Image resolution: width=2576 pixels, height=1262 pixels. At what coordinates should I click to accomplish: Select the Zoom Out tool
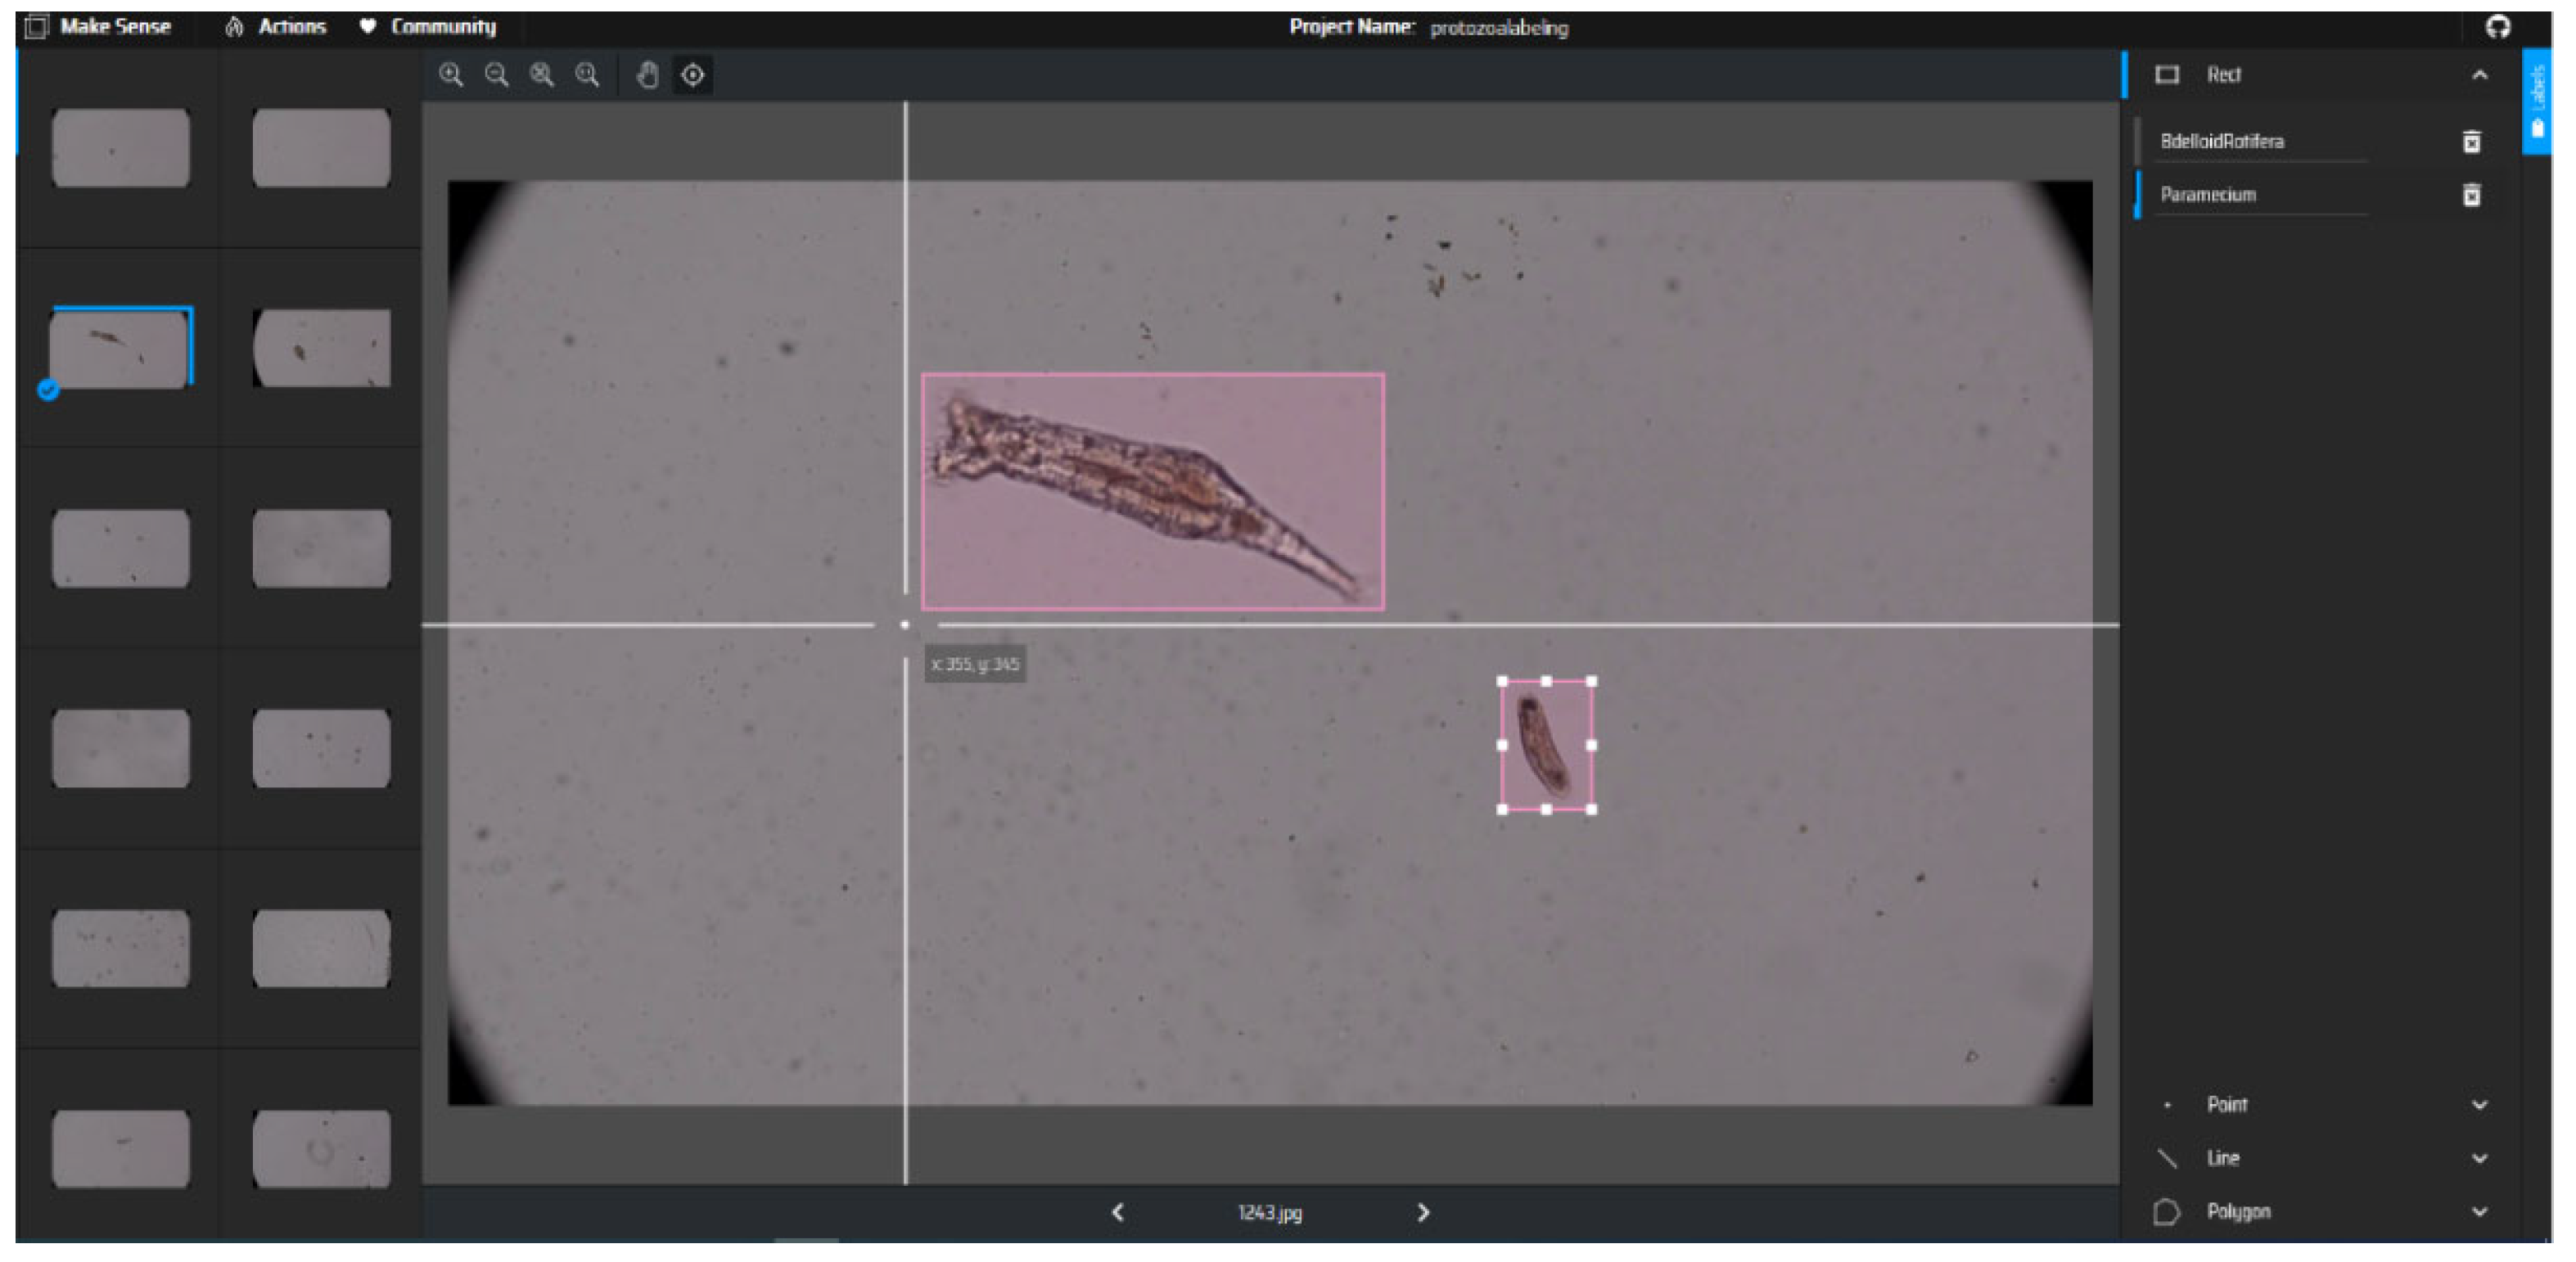(497, 75)
